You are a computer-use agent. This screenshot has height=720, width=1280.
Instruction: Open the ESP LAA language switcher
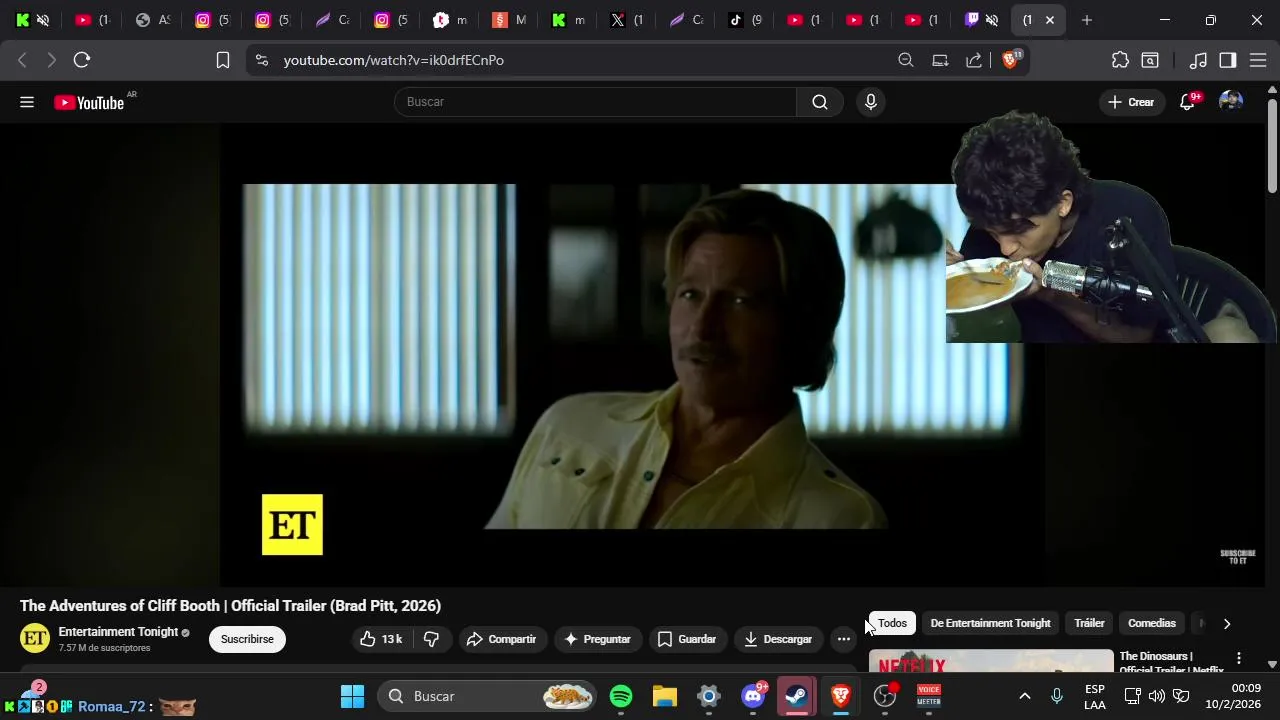pos(1095,697)
